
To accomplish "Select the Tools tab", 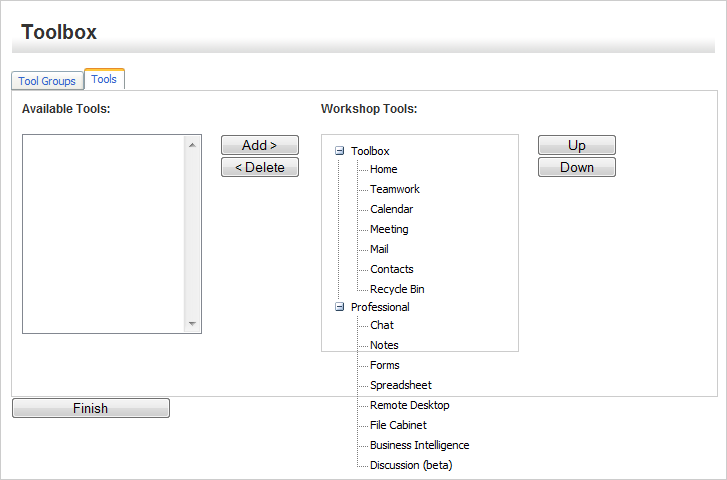I will coord(104,80).
